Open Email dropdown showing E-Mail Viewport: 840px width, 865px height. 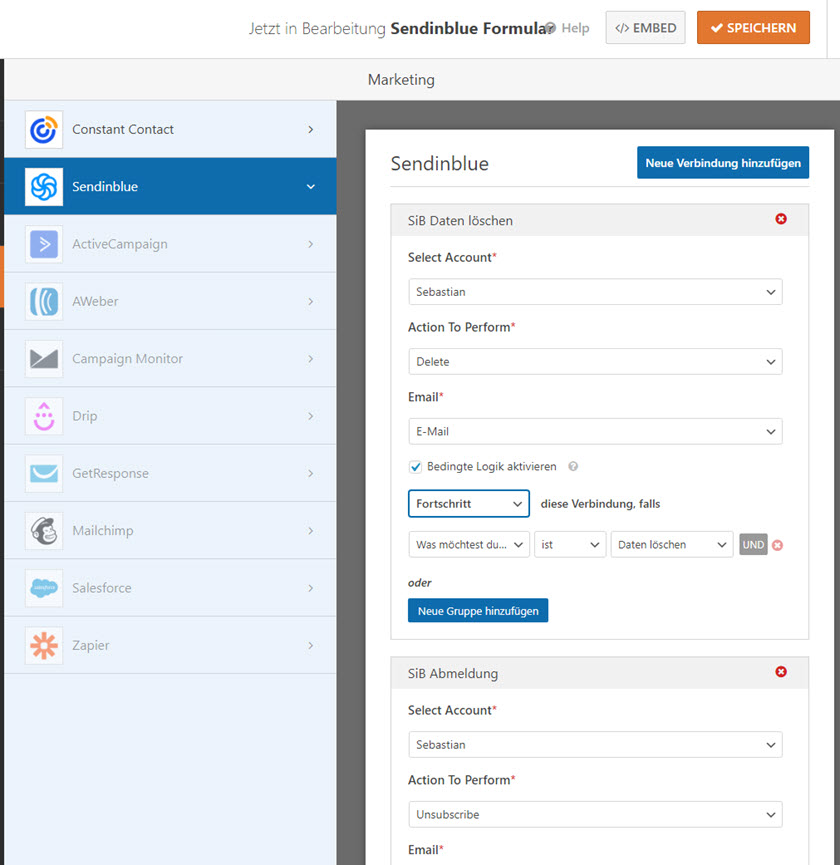tap(595, 431)
